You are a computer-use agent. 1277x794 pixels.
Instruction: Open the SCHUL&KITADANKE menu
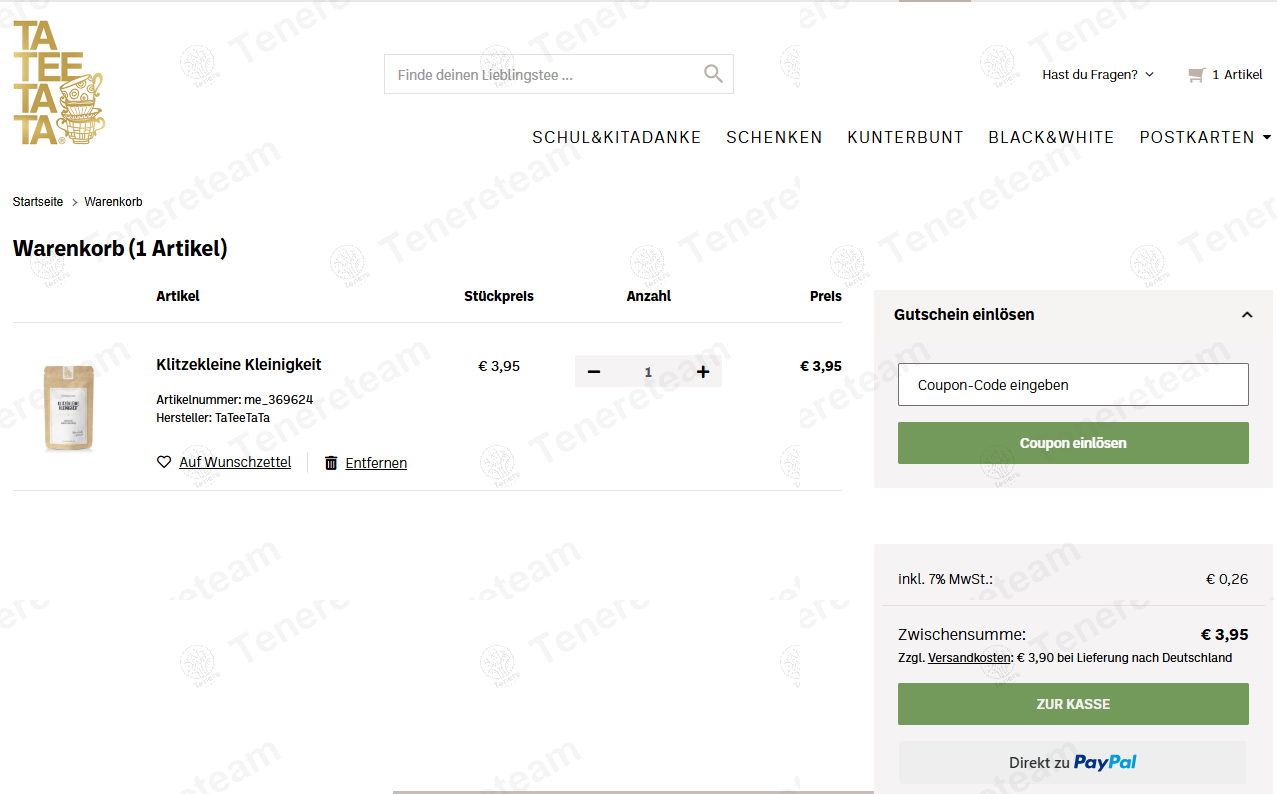(617, 138)
